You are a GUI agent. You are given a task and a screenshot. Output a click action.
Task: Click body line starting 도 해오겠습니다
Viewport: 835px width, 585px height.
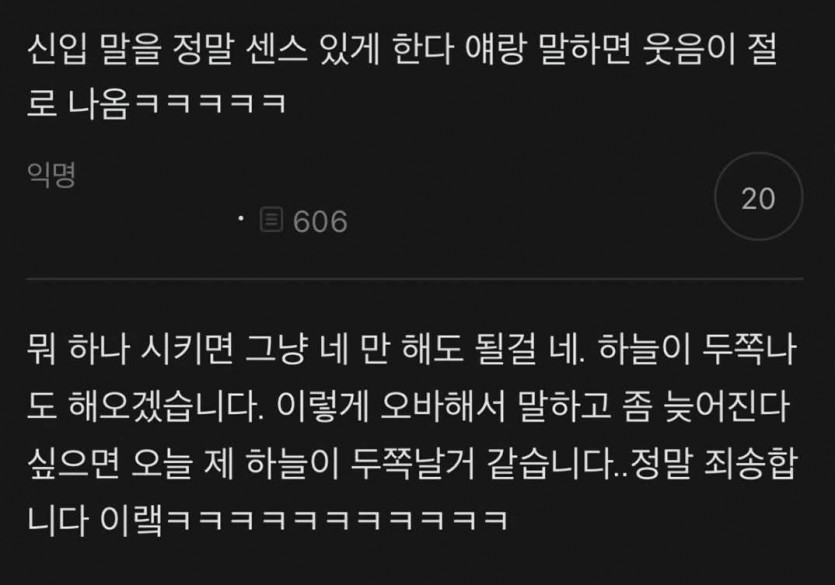tap(408, 407)
